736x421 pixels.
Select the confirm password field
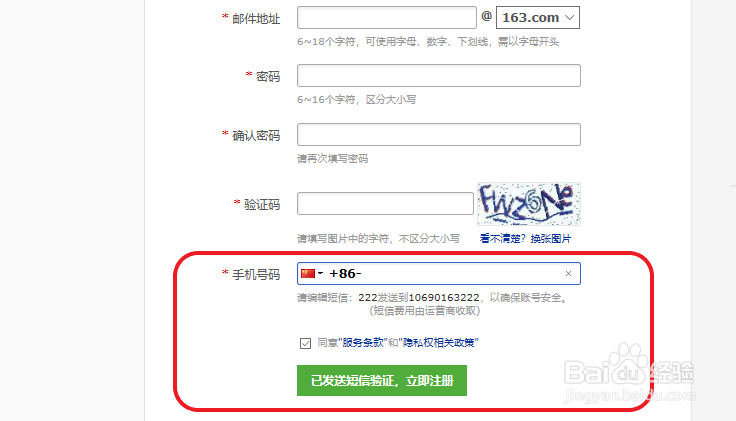439,135
